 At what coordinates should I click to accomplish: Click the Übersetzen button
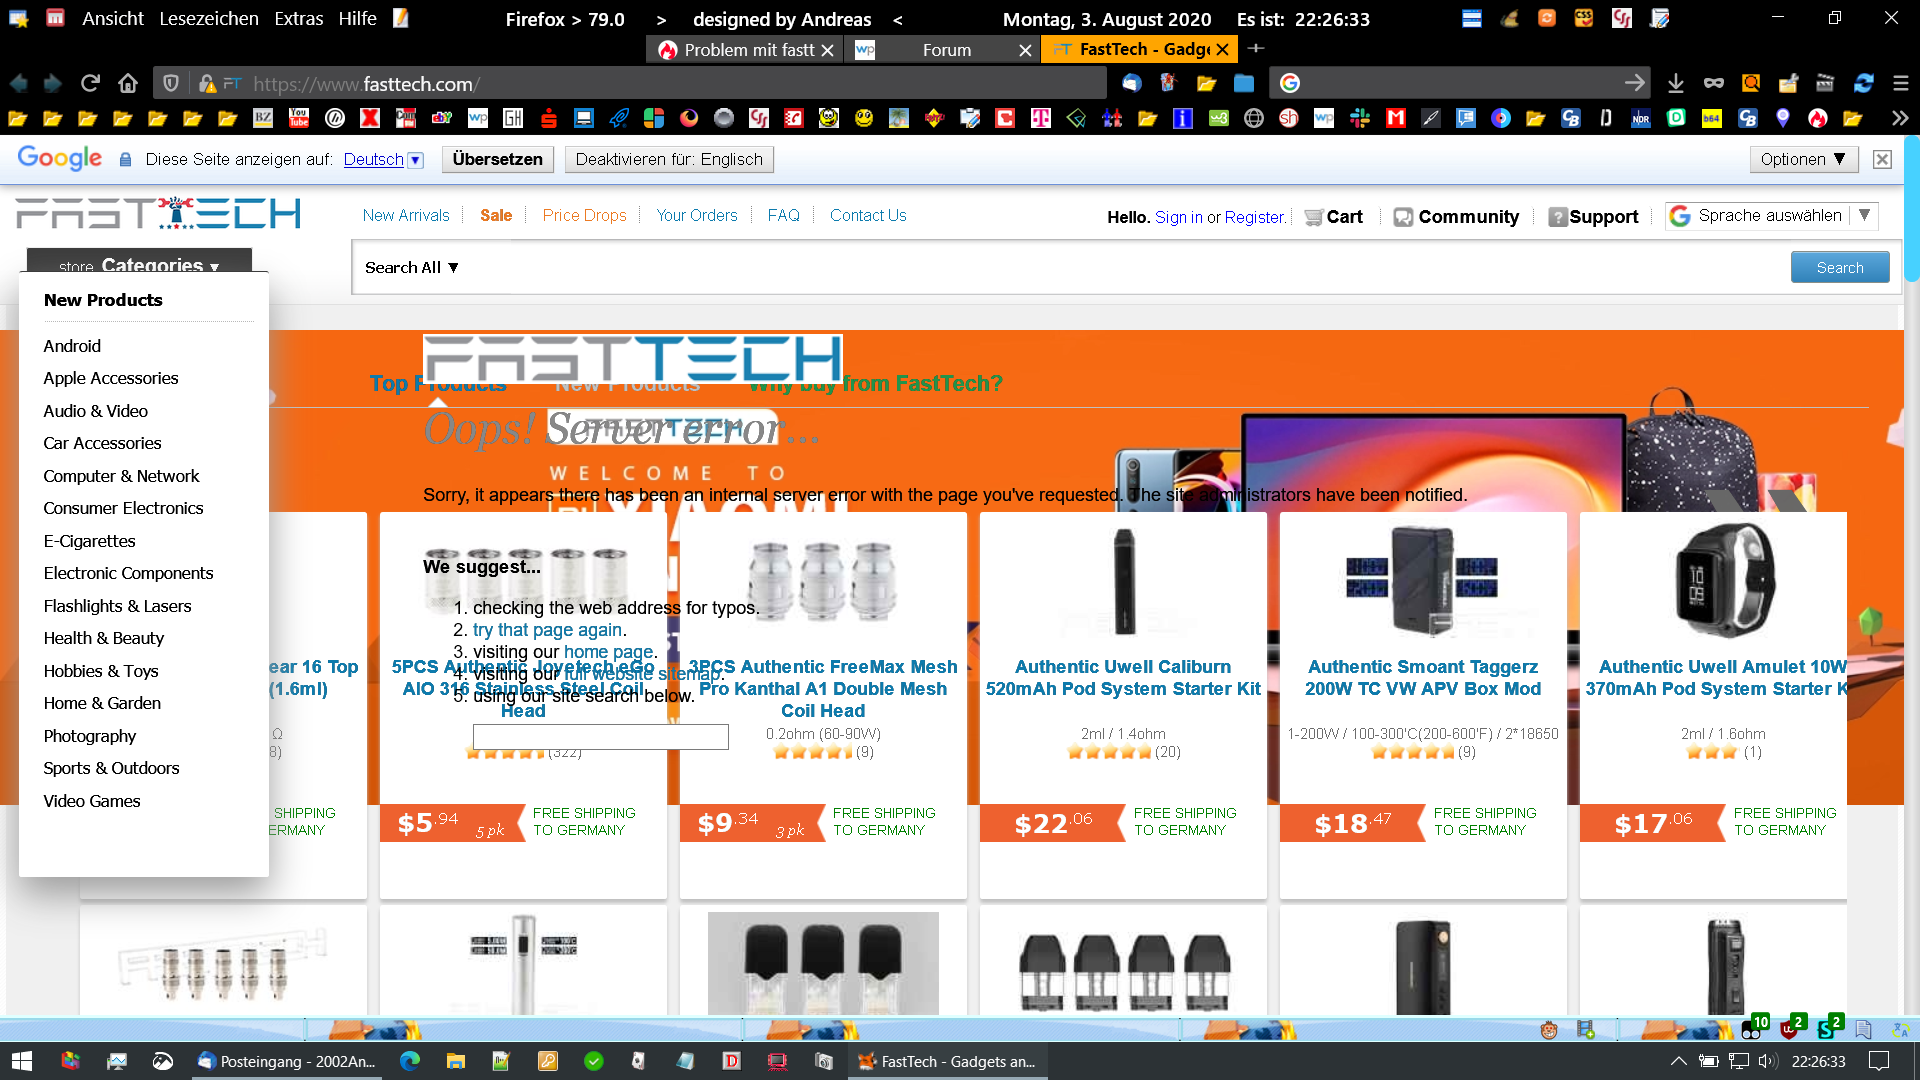point(497,159)
